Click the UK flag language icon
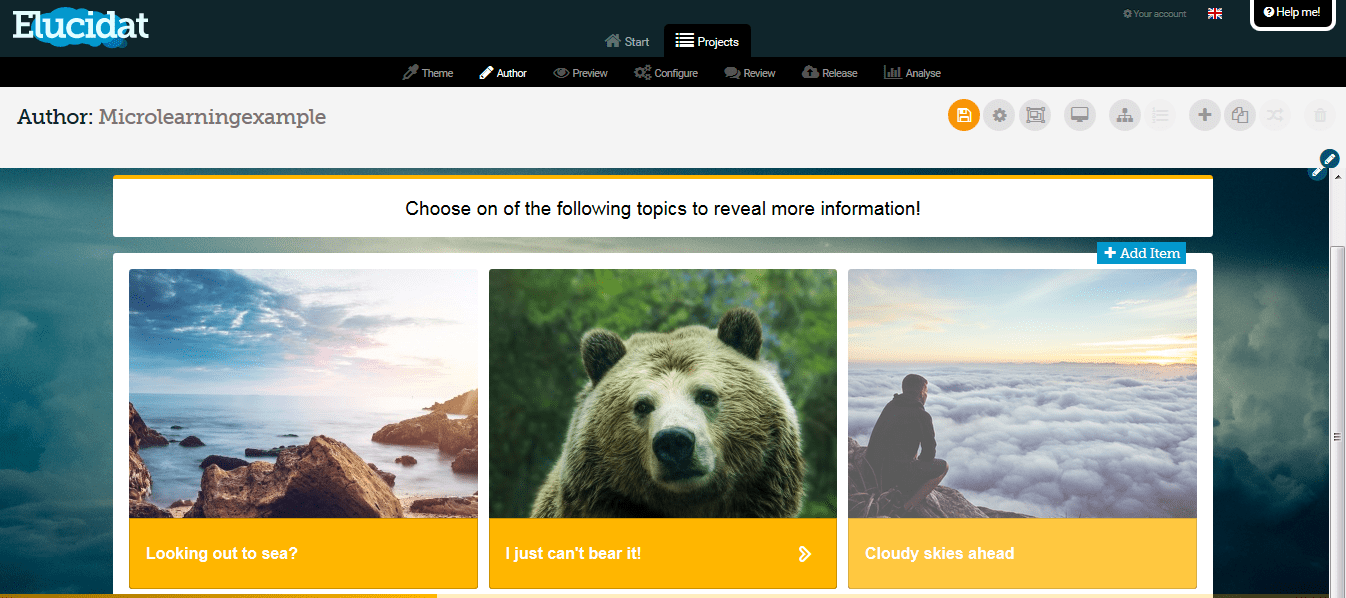1346x598 pixels. [1215, 13]
